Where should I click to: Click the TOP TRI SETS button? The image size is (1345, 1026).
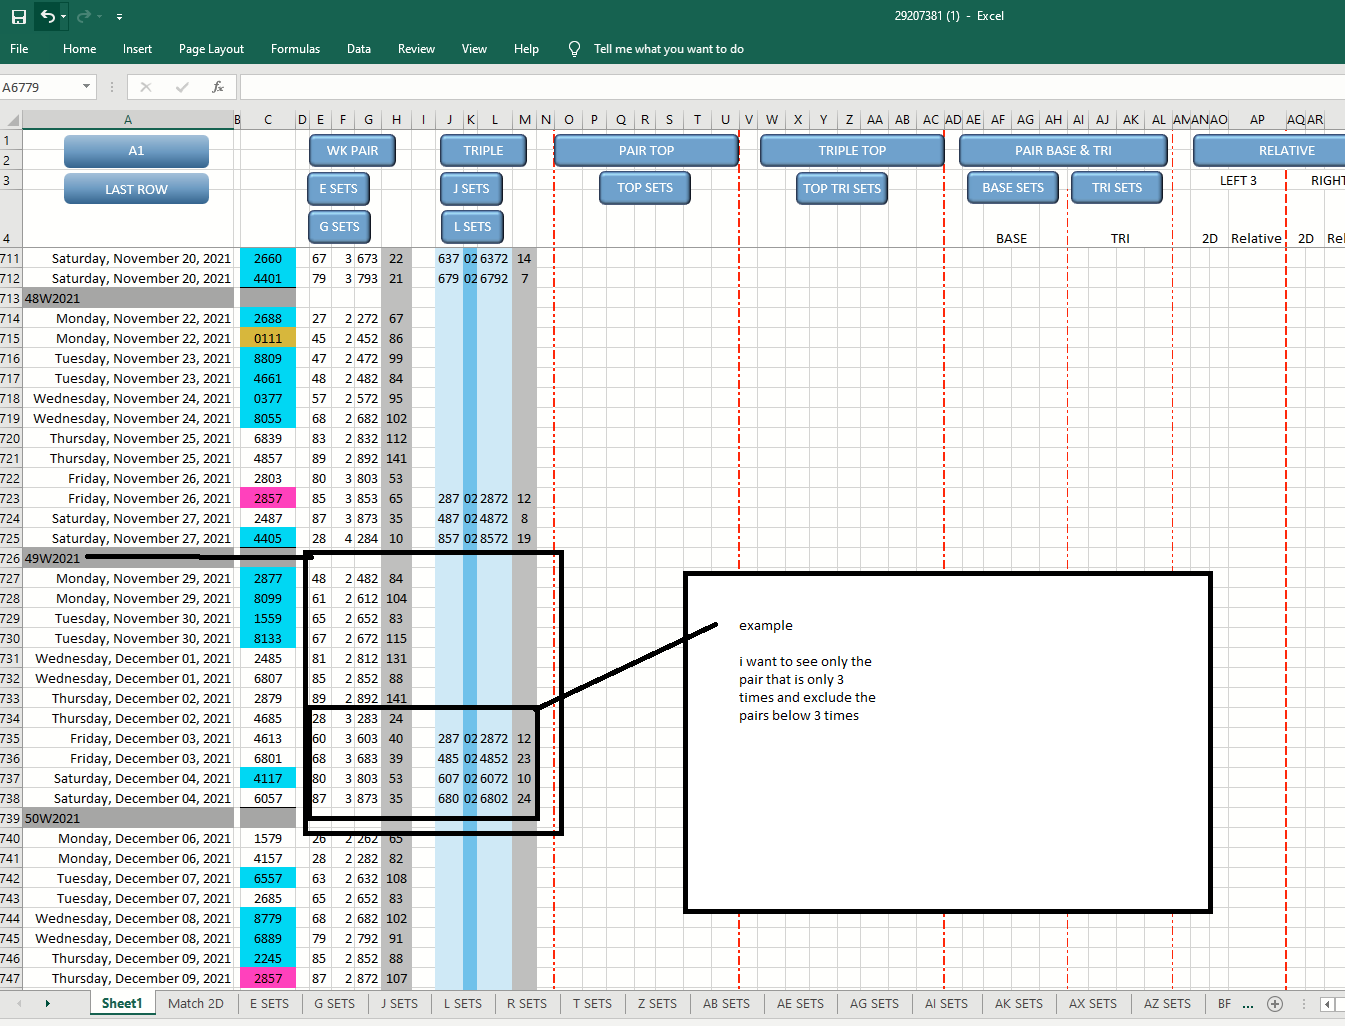pyautogui.click(x=841, y=188)
